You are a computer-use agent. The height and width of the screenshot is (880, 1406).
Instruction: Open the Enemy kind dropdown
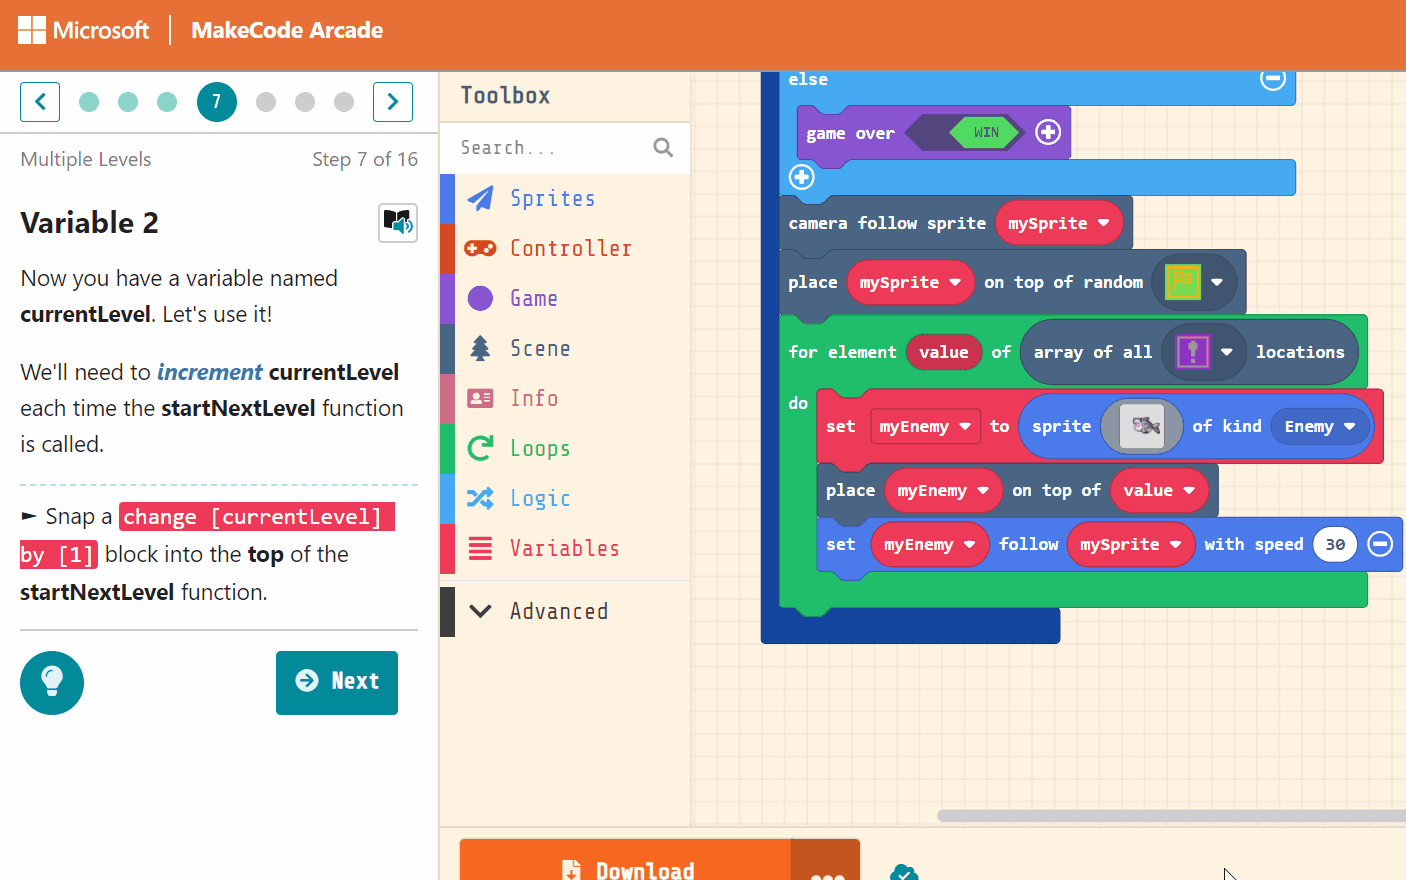click(x=1319, y=426)
